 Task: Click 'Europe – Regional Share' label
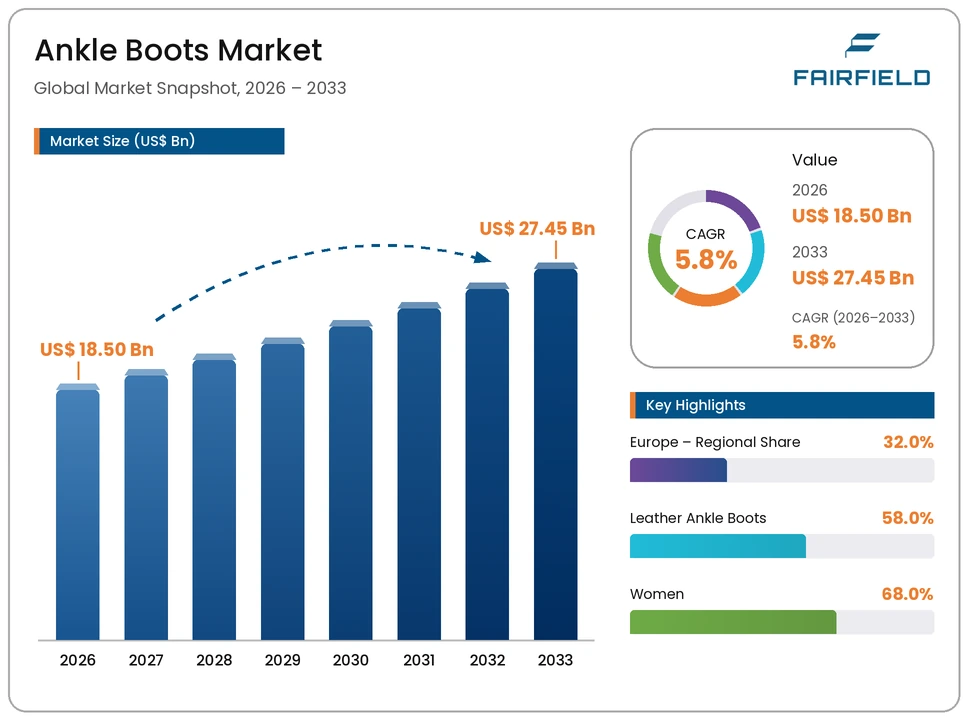pos(715,442)
